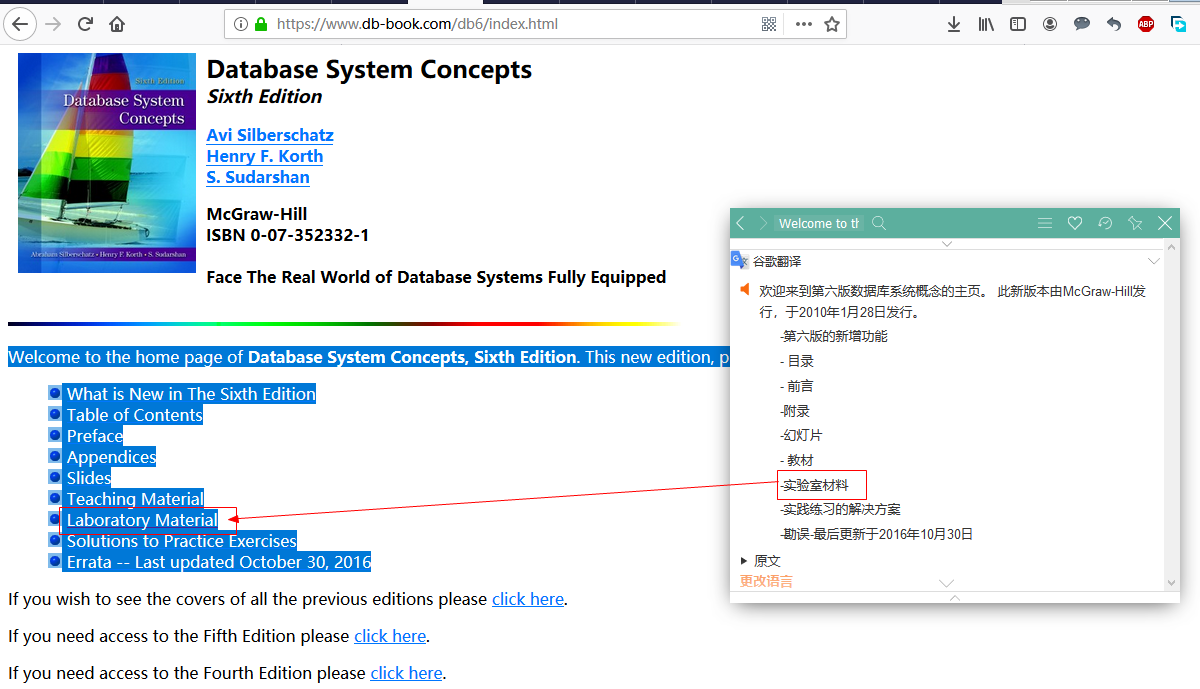Viewport: 1200px width, 689px height.
Task: Click the Database System Concepts book cover
Action: pos(107,163)
